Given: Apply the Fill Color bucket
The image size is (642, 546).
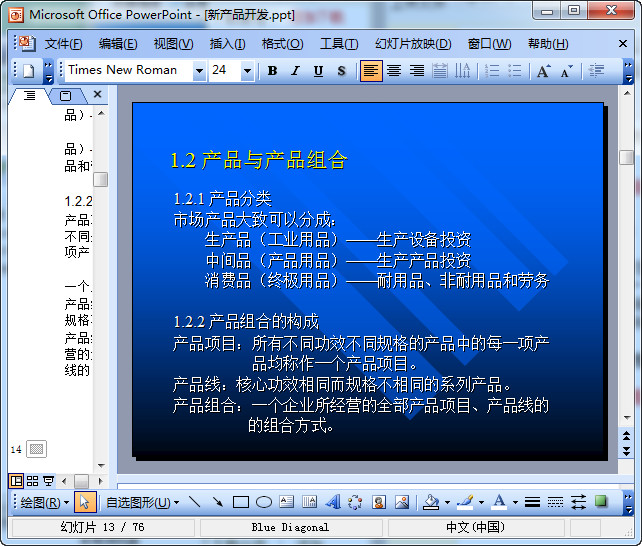Looking at the screenshot, I should 431,502.
